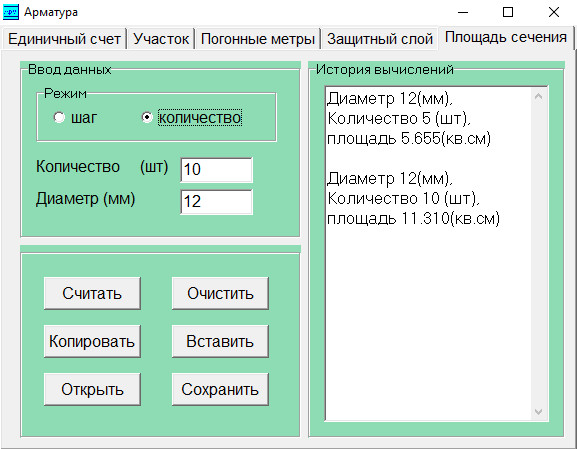Open the Погонные метры tab
The width and height of the screenshot is (577, 449).
click(x=258, y=39)
